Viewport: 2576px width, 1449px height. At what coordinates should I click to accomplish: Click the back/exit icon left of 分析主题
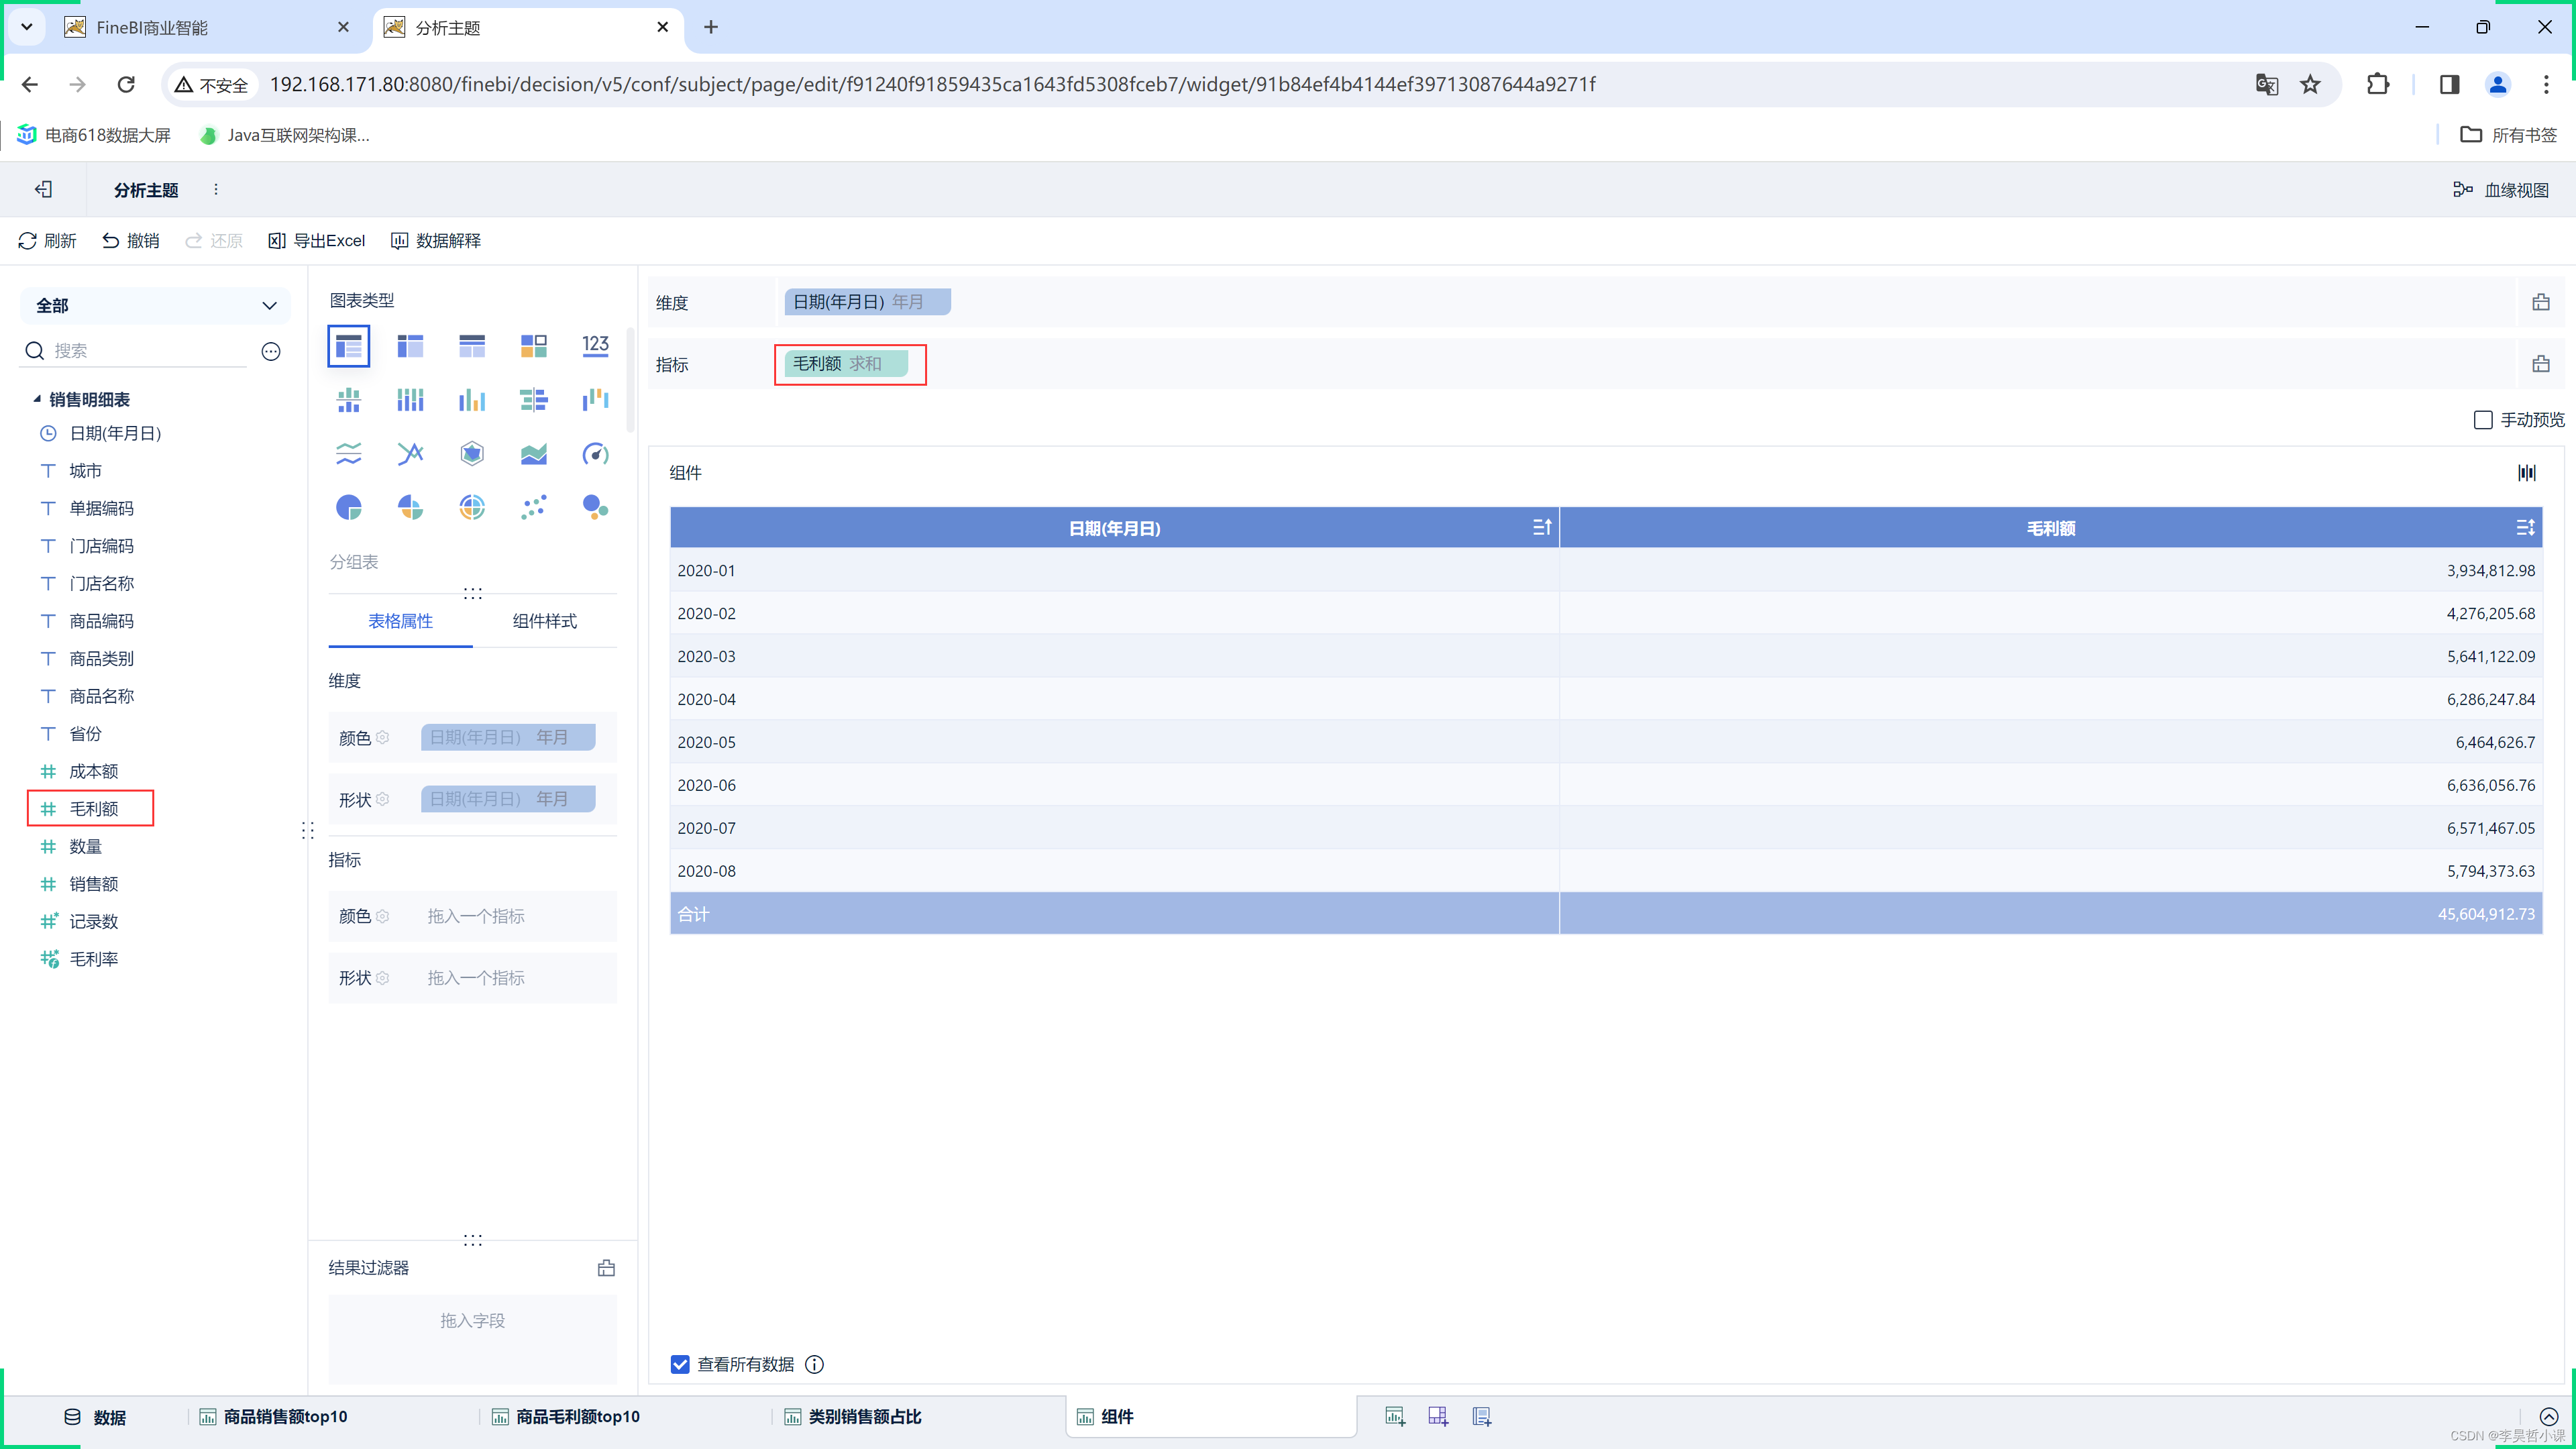[43, 189]
